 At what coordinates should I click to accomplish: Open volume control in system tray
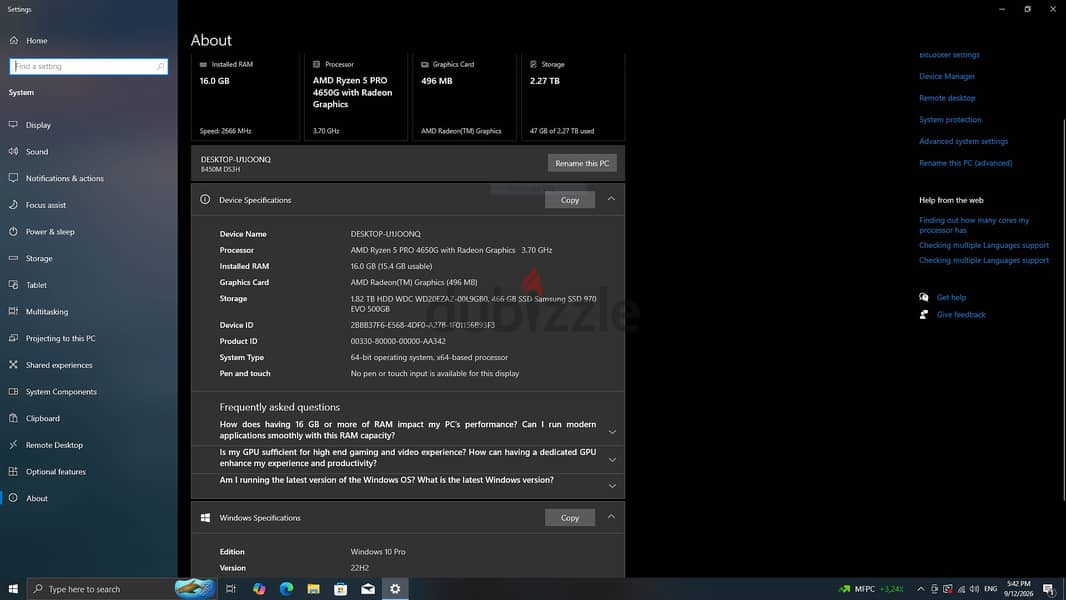click(974, 589)
